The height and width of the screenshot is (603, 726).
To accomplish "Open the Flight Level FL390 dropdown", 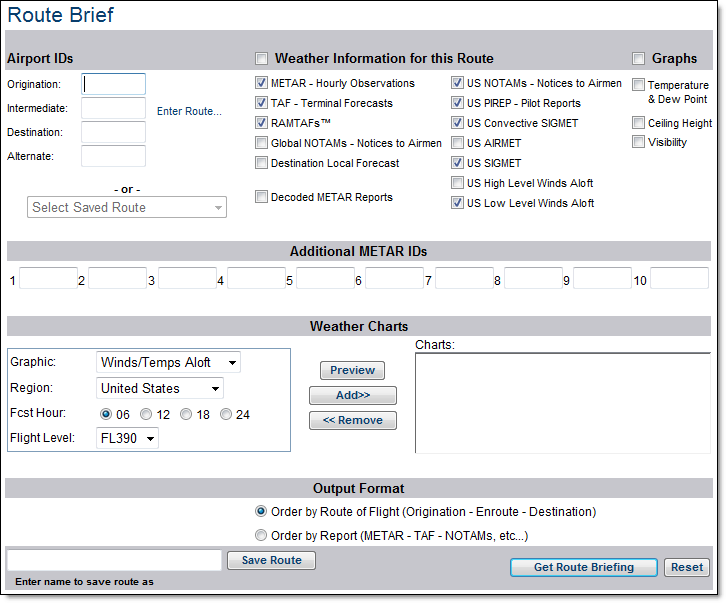I will click(x=128, y=438).
